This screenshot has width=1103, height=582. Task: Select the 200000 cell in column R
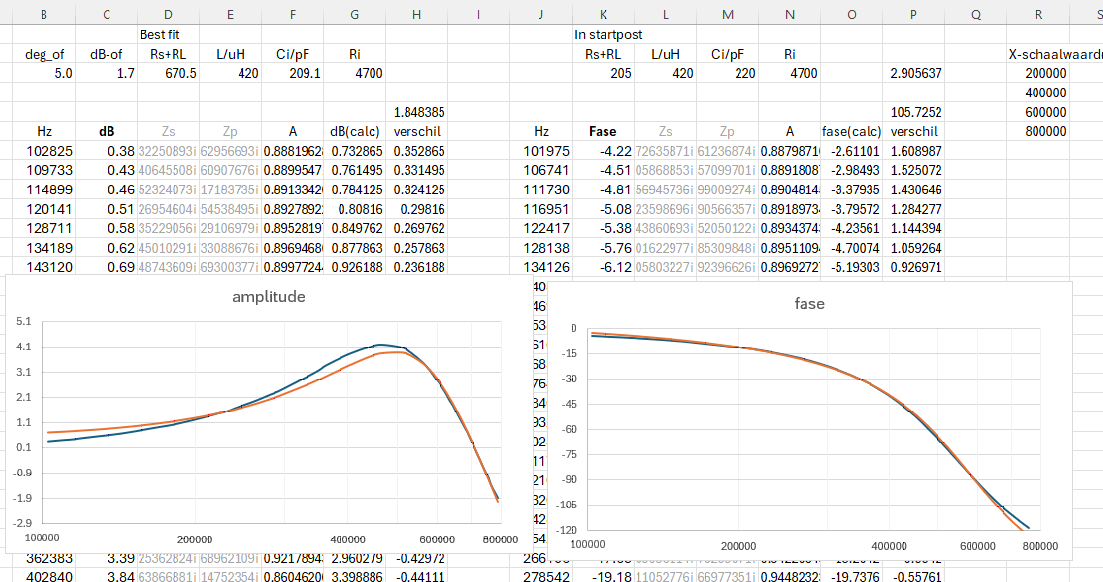click(1038, 73)
